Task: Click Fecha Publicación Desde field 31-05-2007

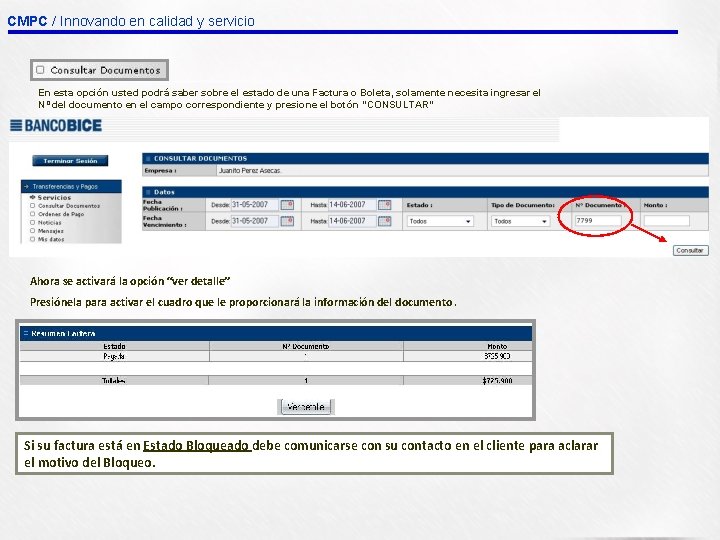Action: (x=255, y=205)
